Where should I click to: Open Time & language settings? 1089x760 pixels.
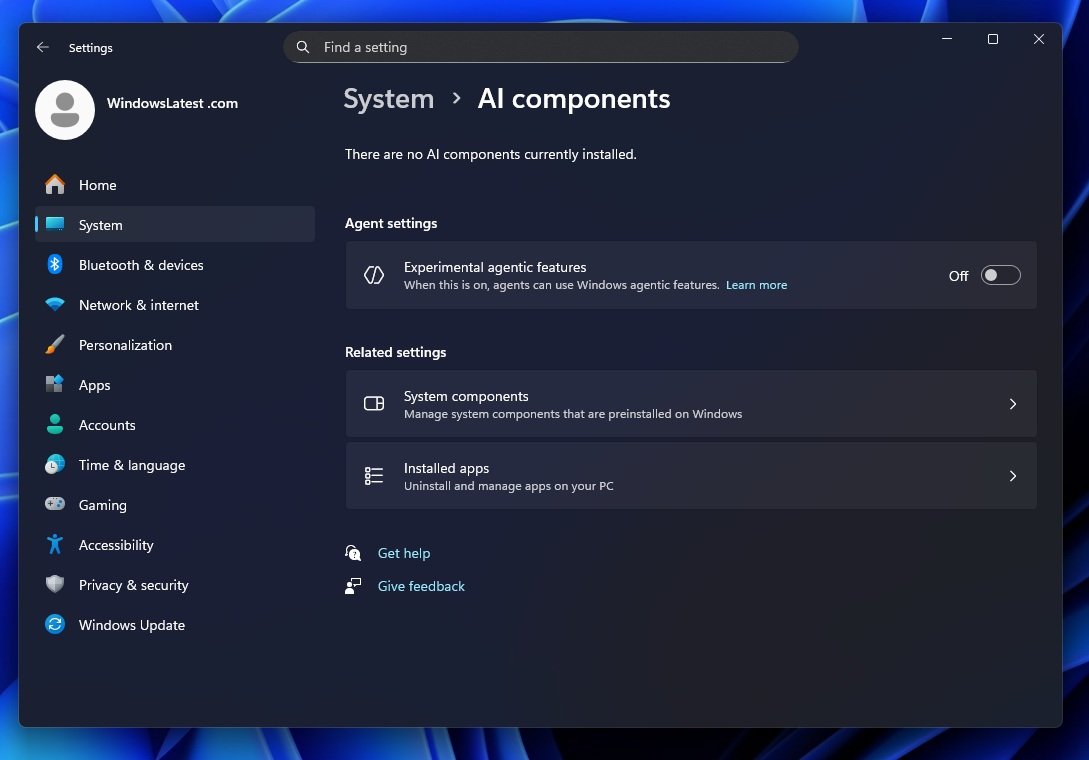(131, 465)
